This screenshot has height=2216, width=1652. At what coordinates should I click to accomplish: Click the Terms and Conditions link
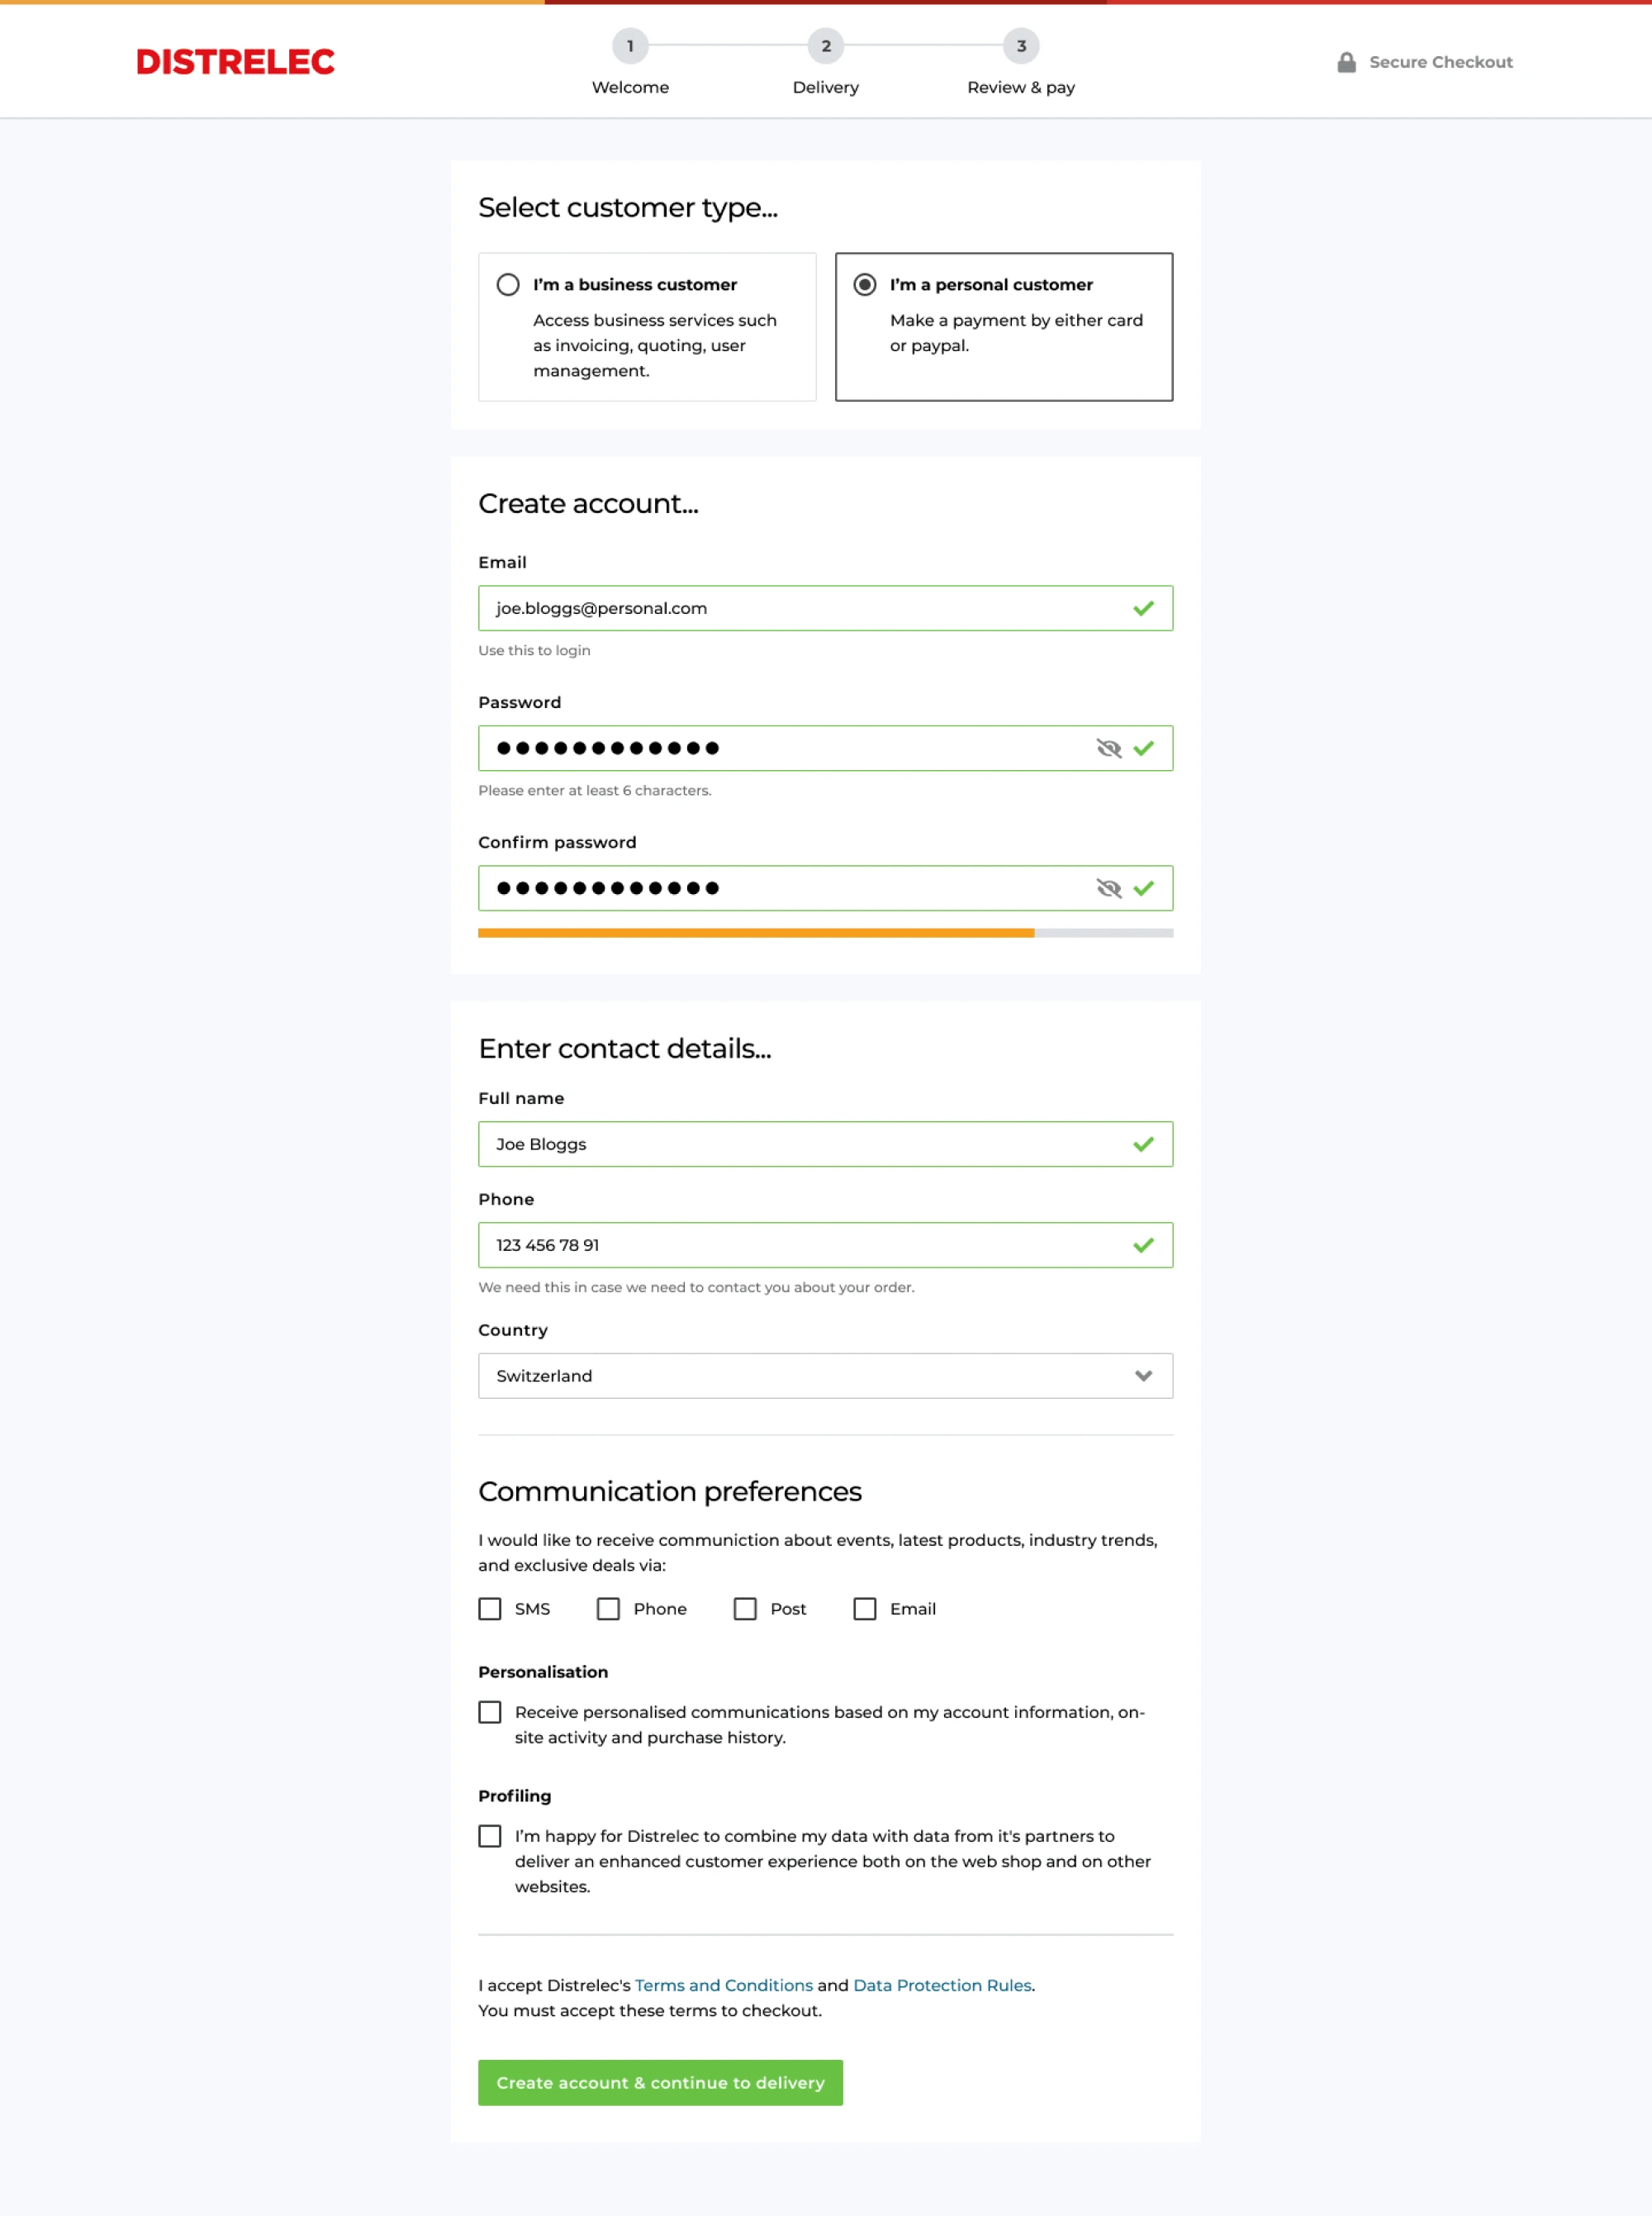(724, 1985)
